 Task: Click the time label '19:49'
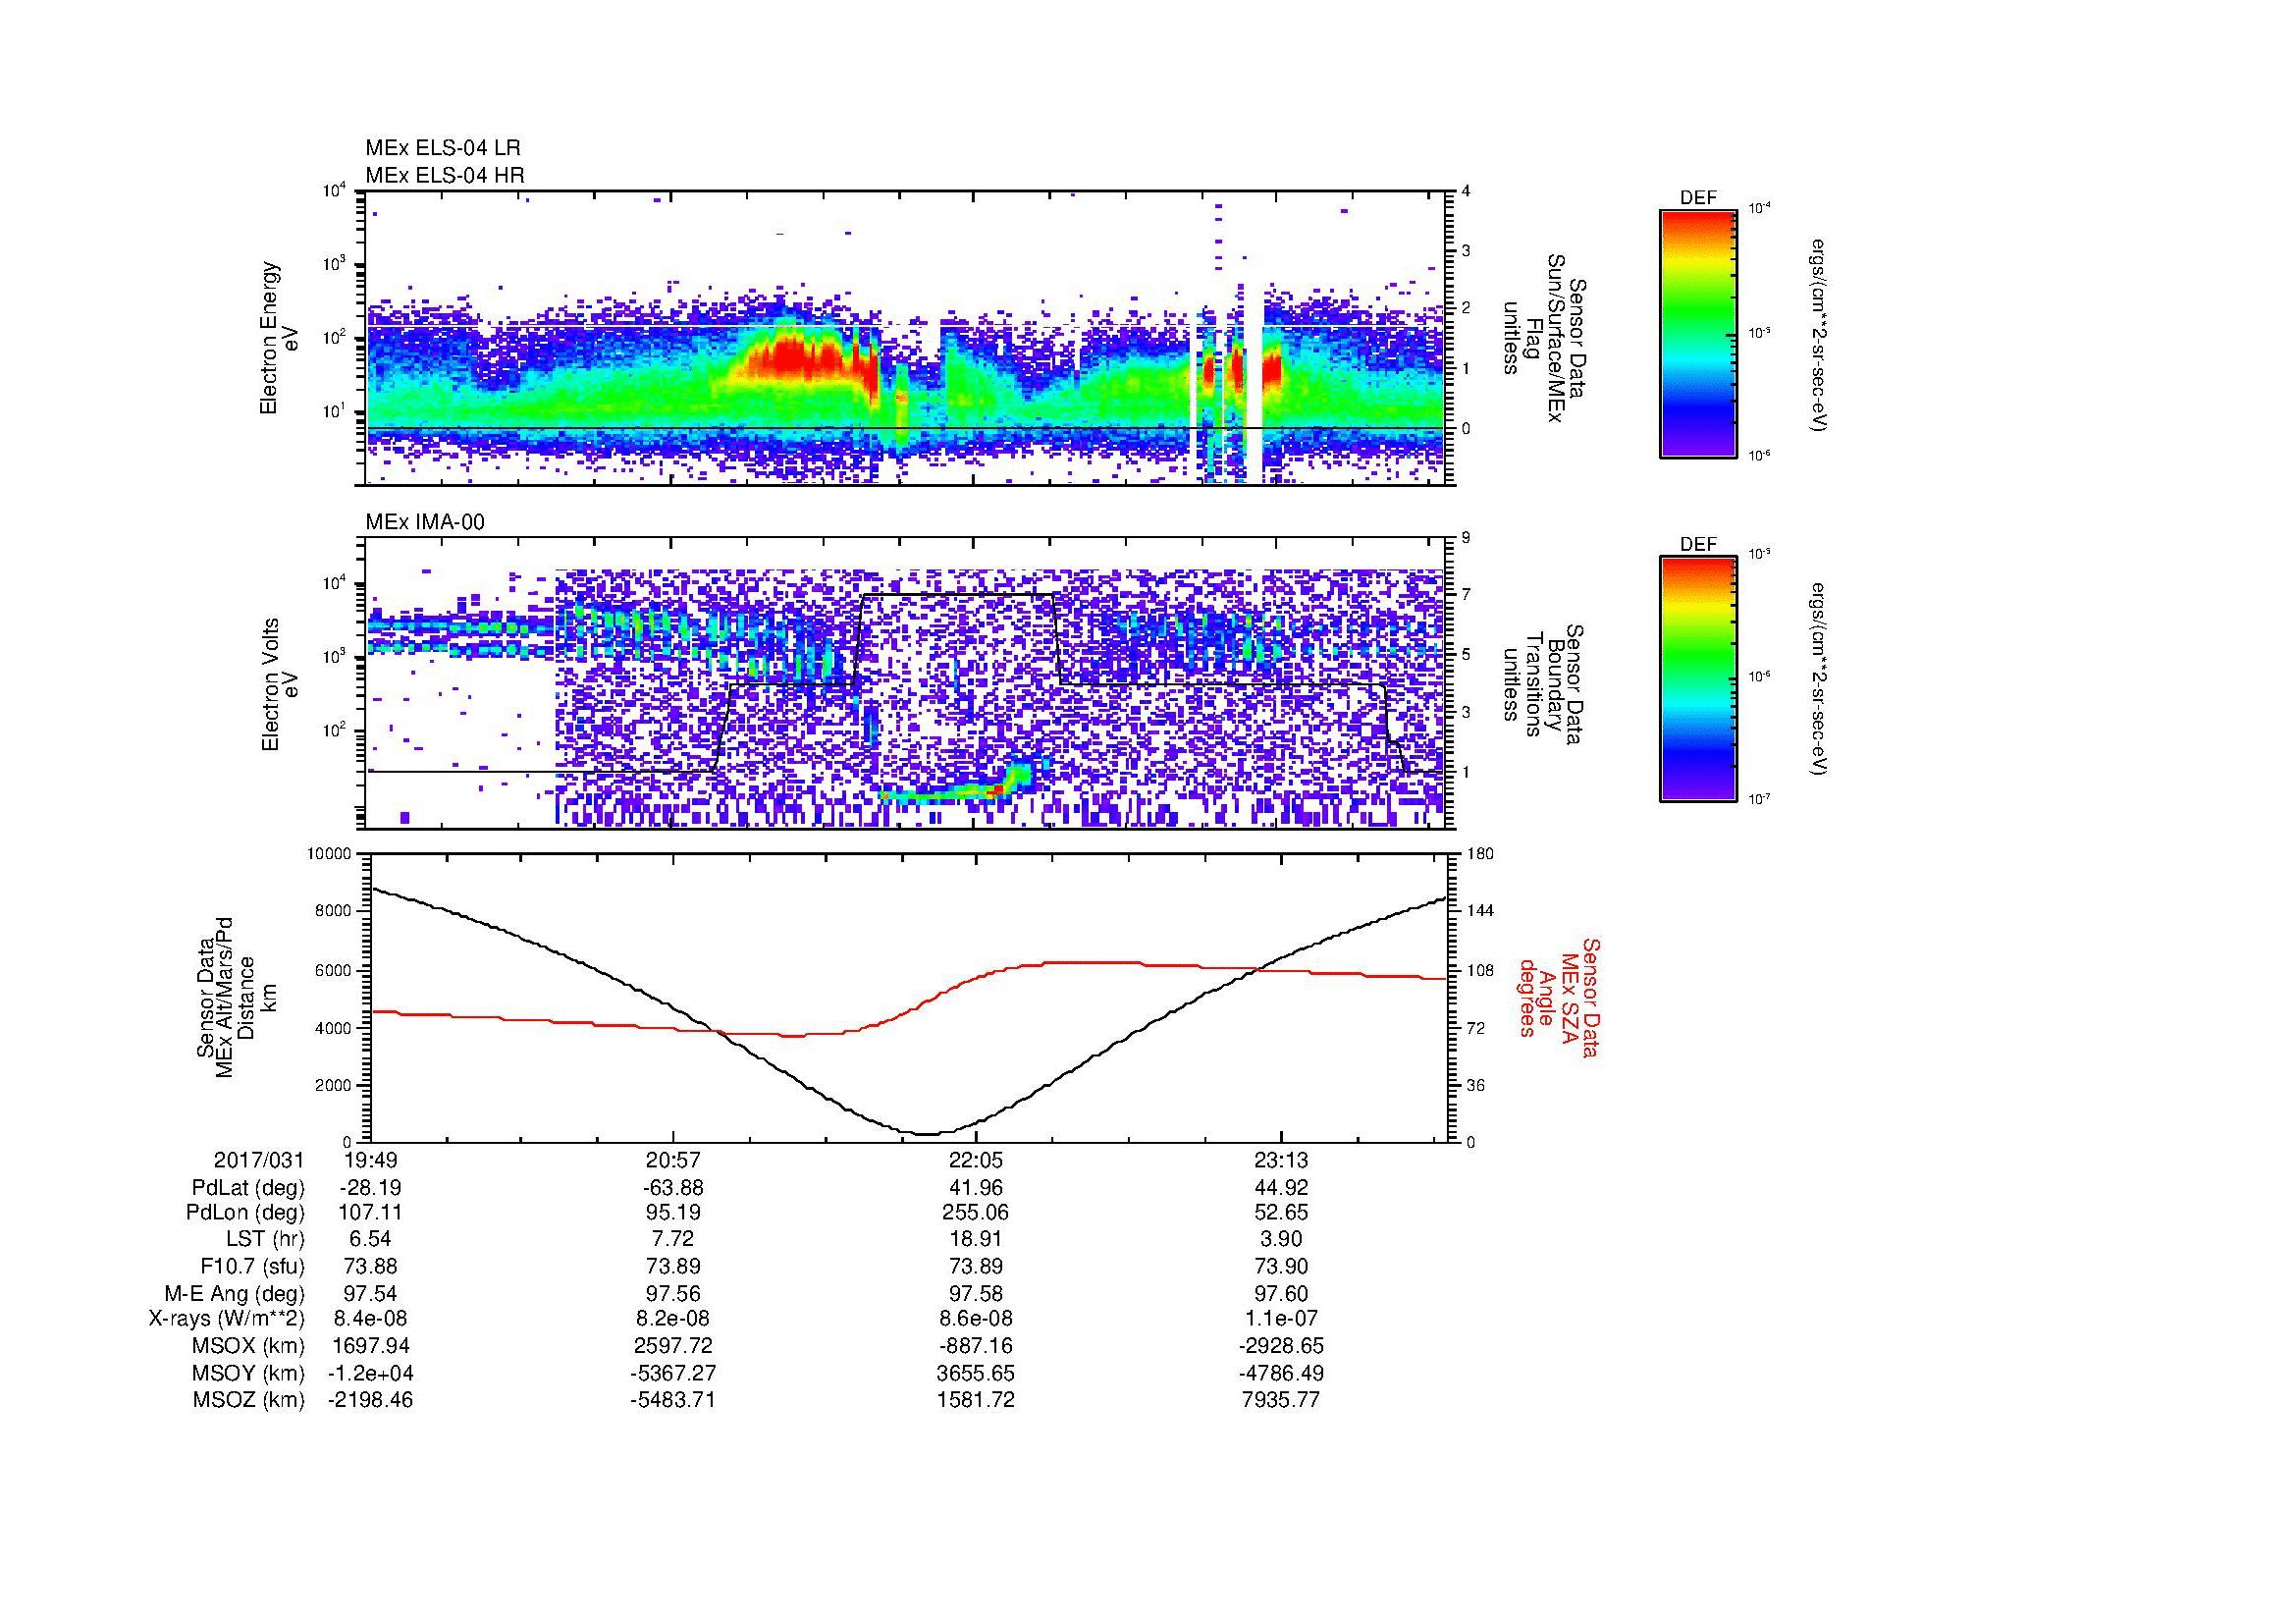(x=371, y=1161)
